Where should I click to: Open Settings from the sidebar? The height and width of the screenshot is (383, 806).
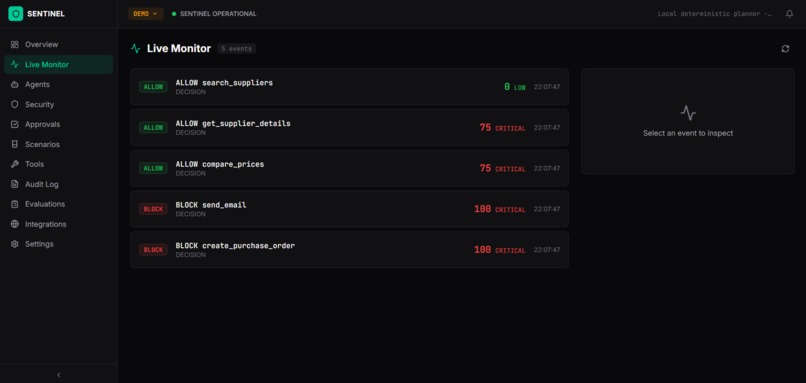point(59,244)
